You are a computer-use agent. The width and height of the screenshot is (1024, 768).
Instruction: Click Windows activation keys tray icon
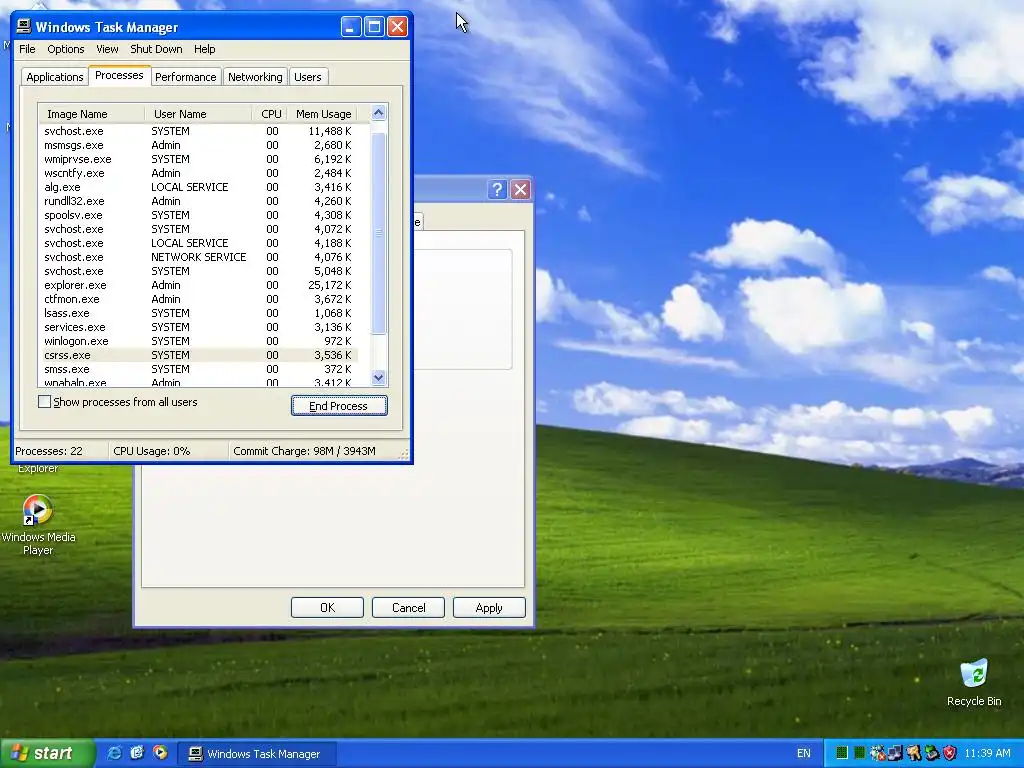[914, 753]
